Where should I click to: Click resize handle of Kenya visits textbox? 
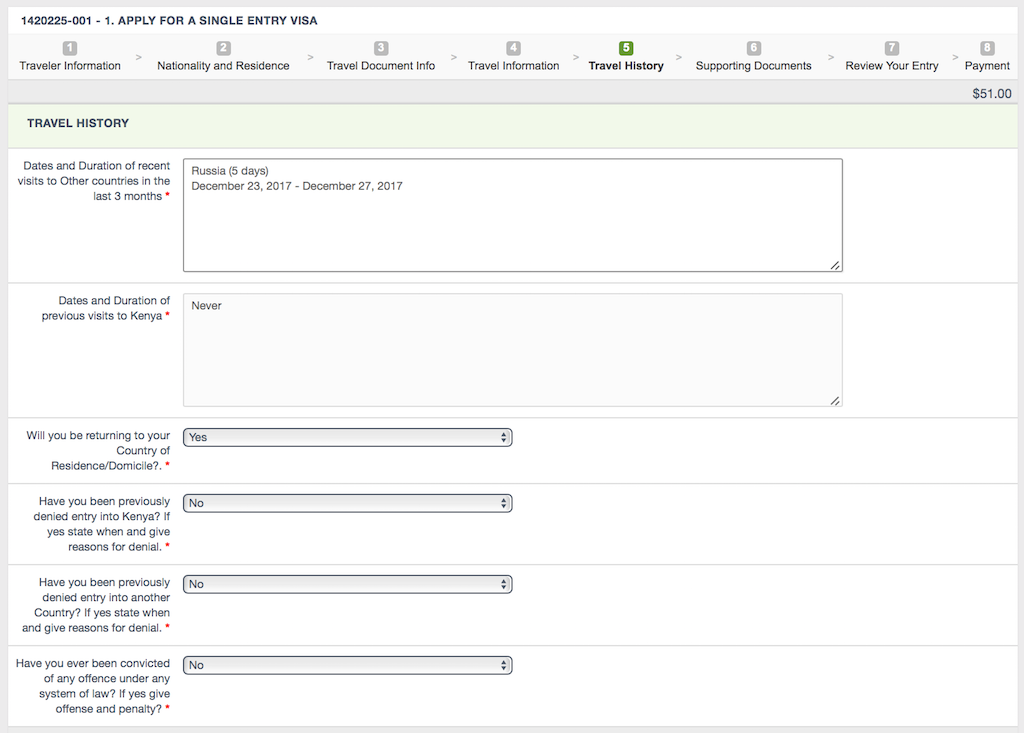pos(835,400)
